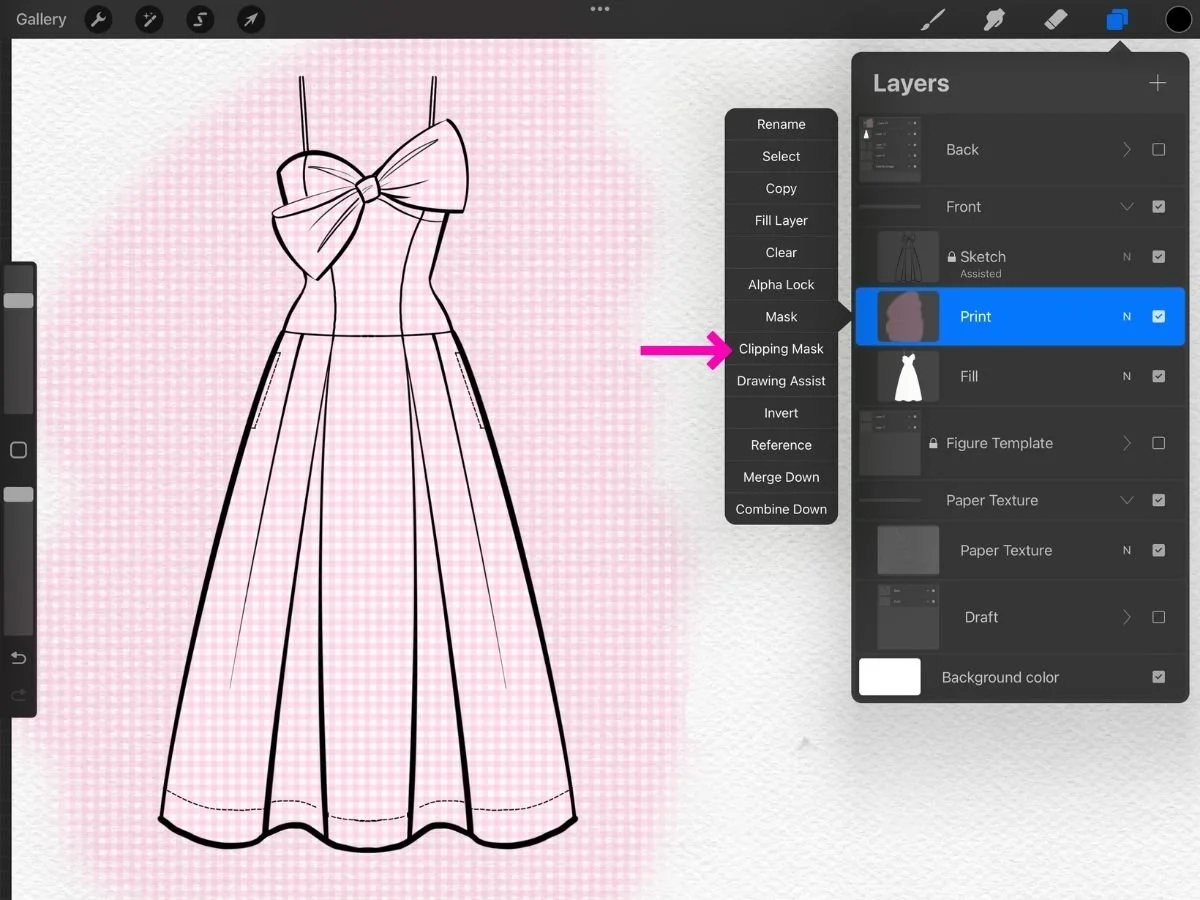Tap the lock icon on Figure Template
The height and width of the screenshot is (900, 1200).
(x=933, y=443)
